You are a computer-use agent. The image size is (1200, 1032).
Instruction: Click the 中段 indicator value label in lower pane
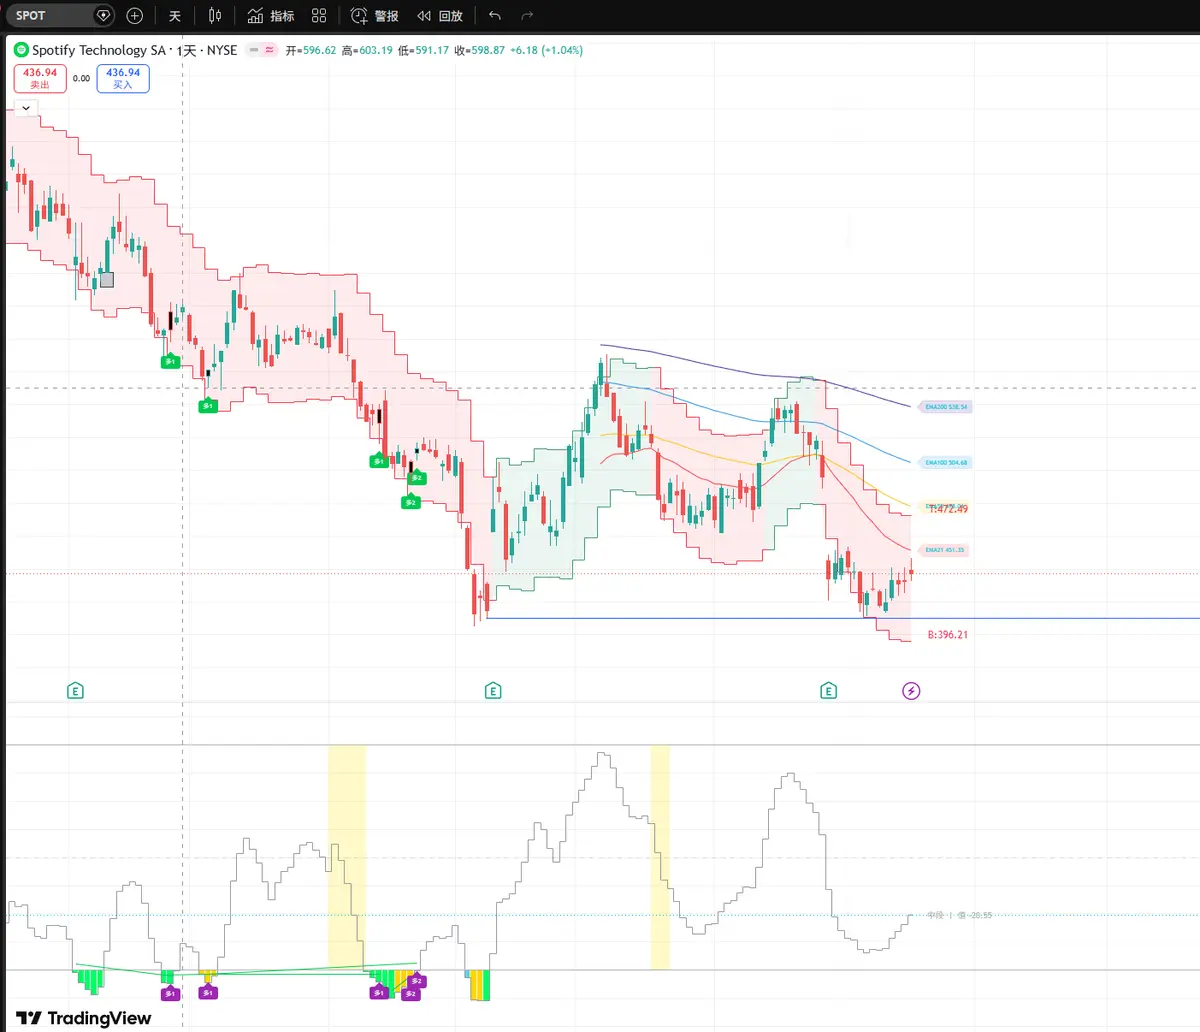click(959, 915)
